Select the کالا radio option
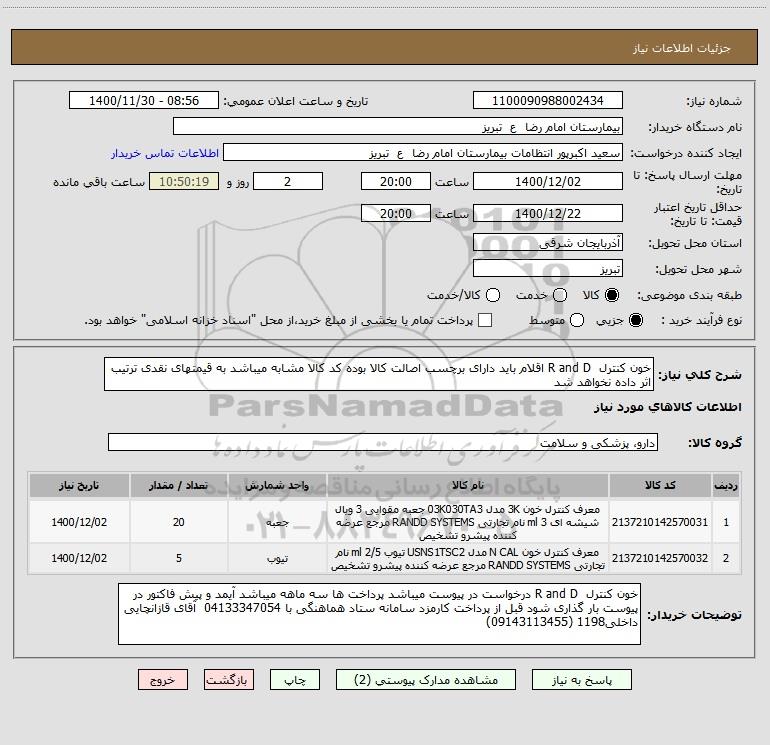Viewport: 770px width, 745px height. click(x=612, y=295)
